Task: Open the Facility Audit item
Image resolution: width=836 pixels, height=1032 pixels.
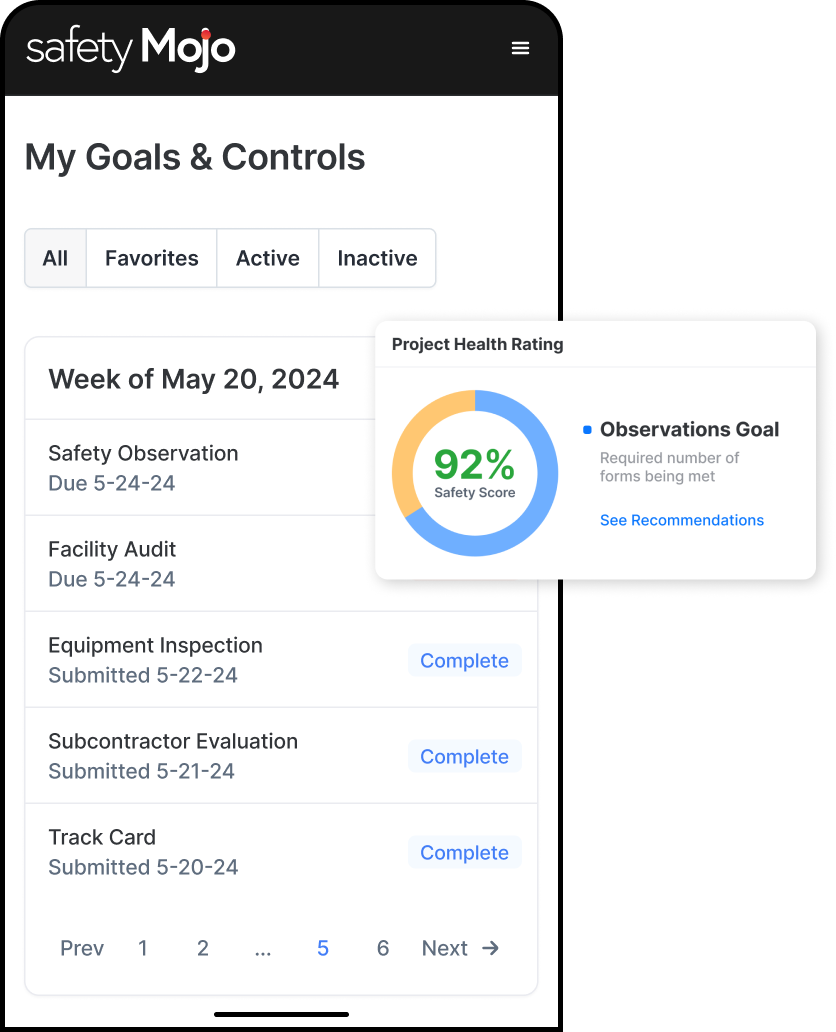Action: pyautogui.click(x=112, y=563)
